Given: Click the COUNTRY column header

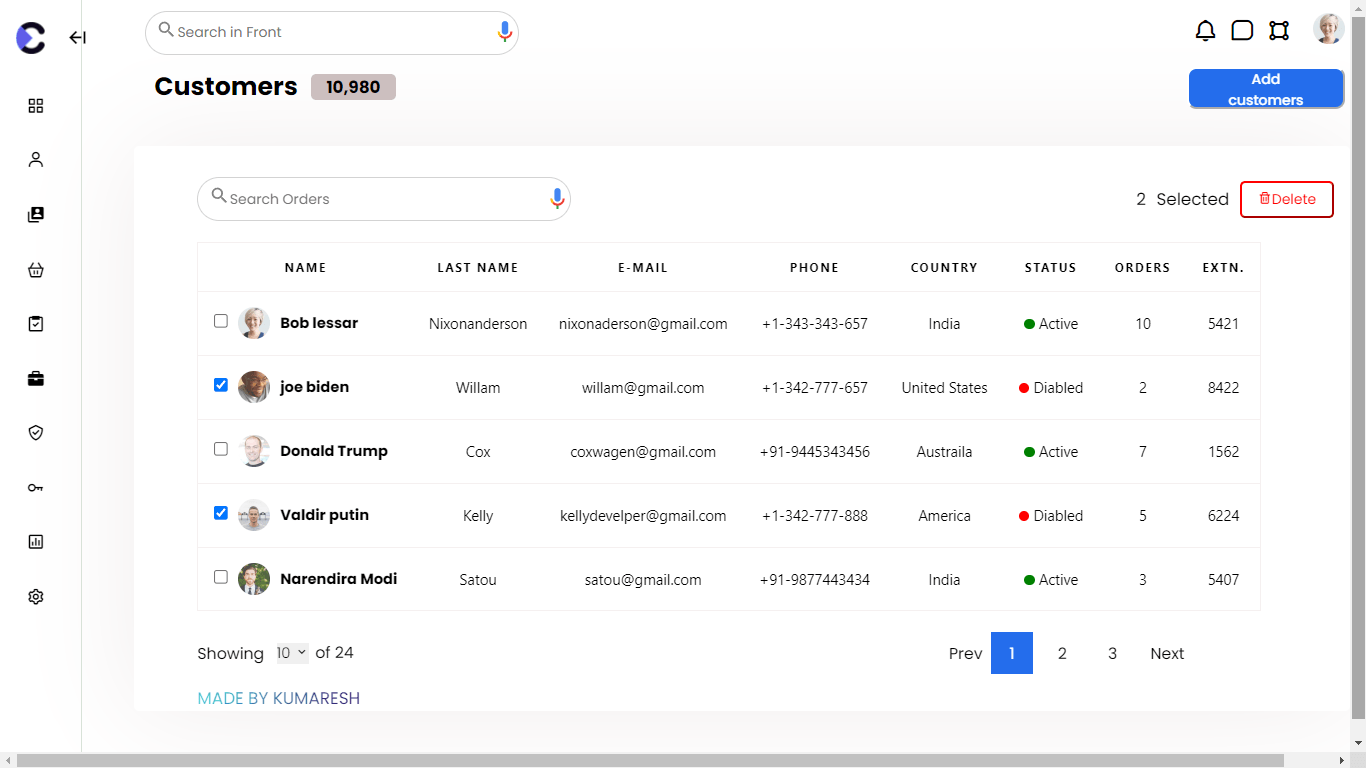Looking at the screenshot, I should click(x=944, y=268).
